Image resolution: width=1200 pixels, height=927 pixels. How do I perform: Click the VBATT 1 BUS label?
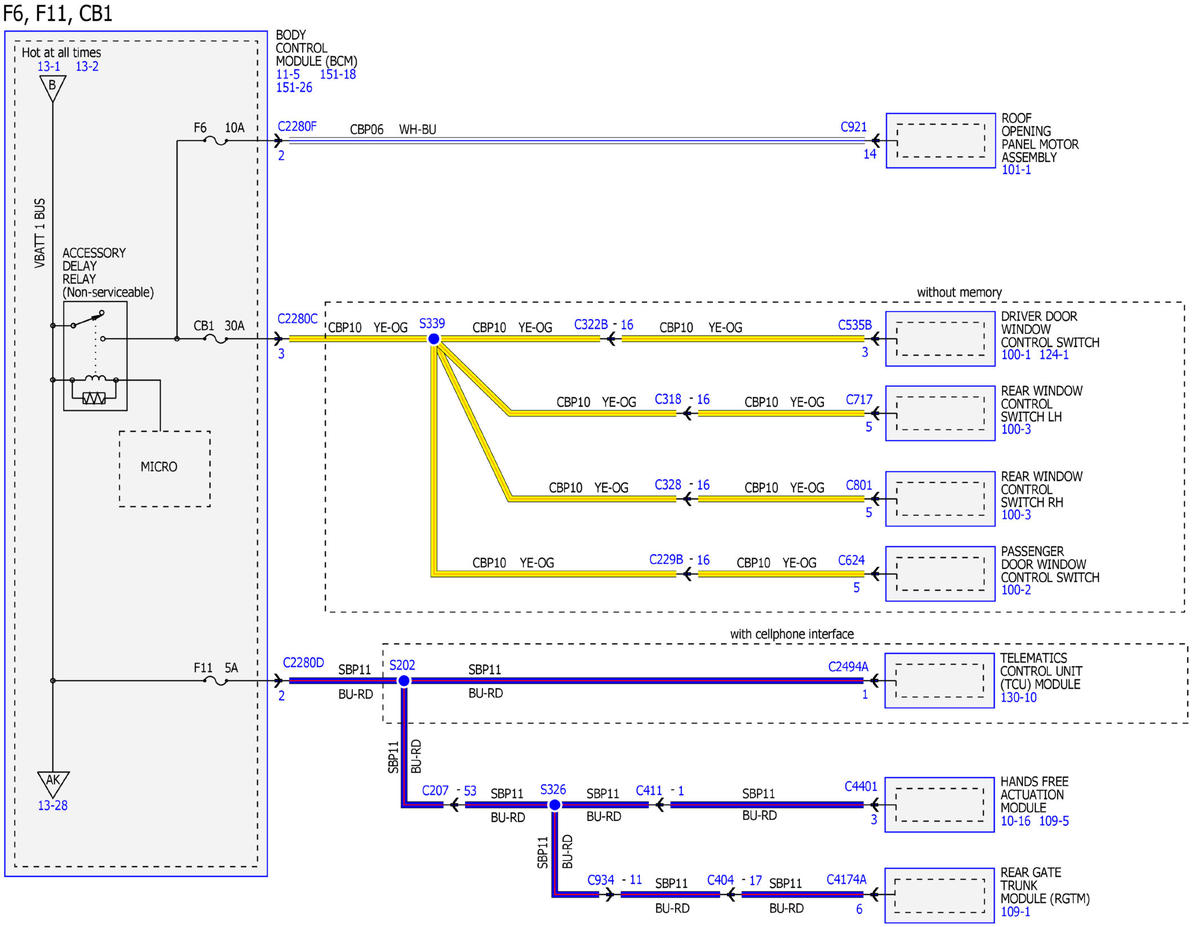click(x=40, y=233)
